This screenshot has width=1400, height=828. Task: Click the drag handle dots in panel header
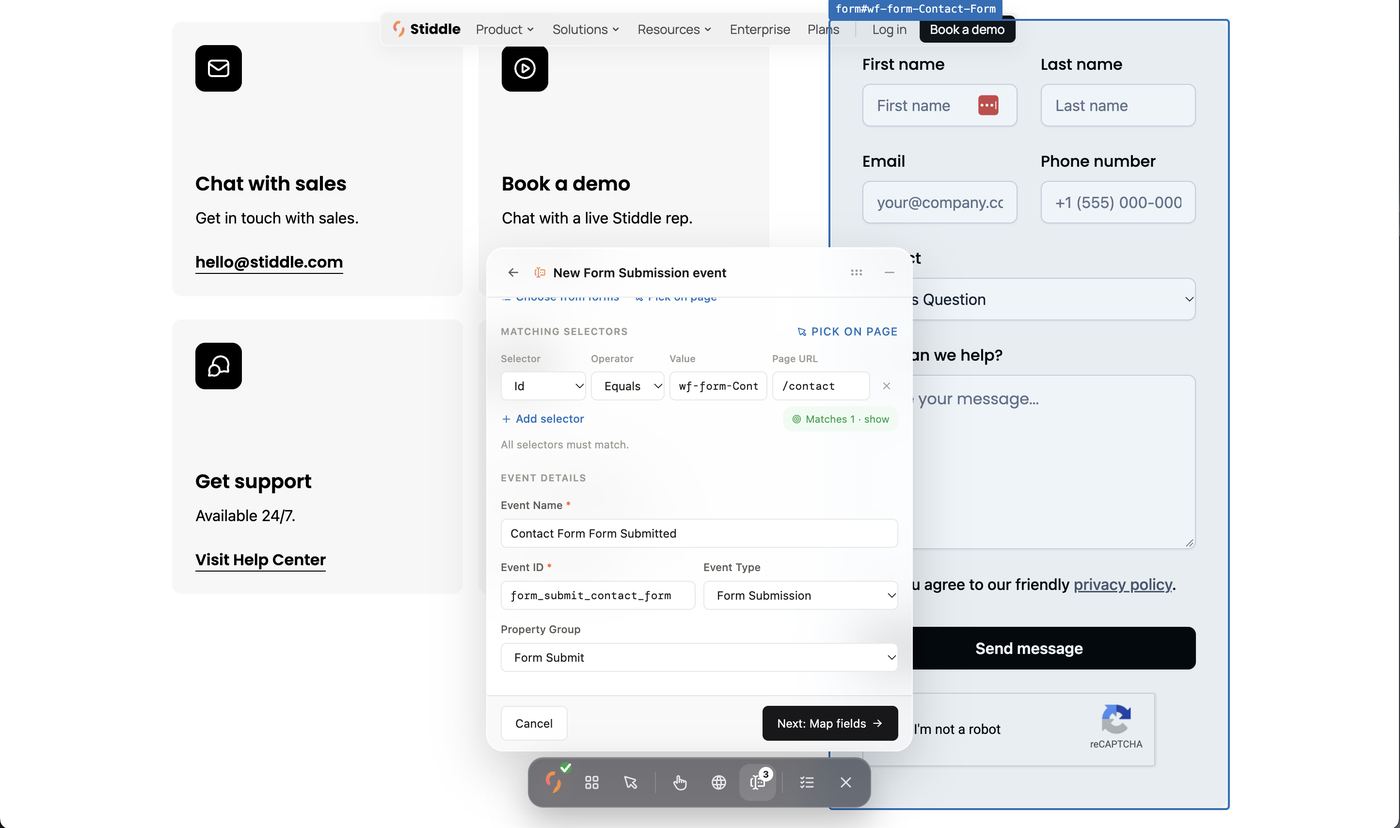[x=856, y=272]
